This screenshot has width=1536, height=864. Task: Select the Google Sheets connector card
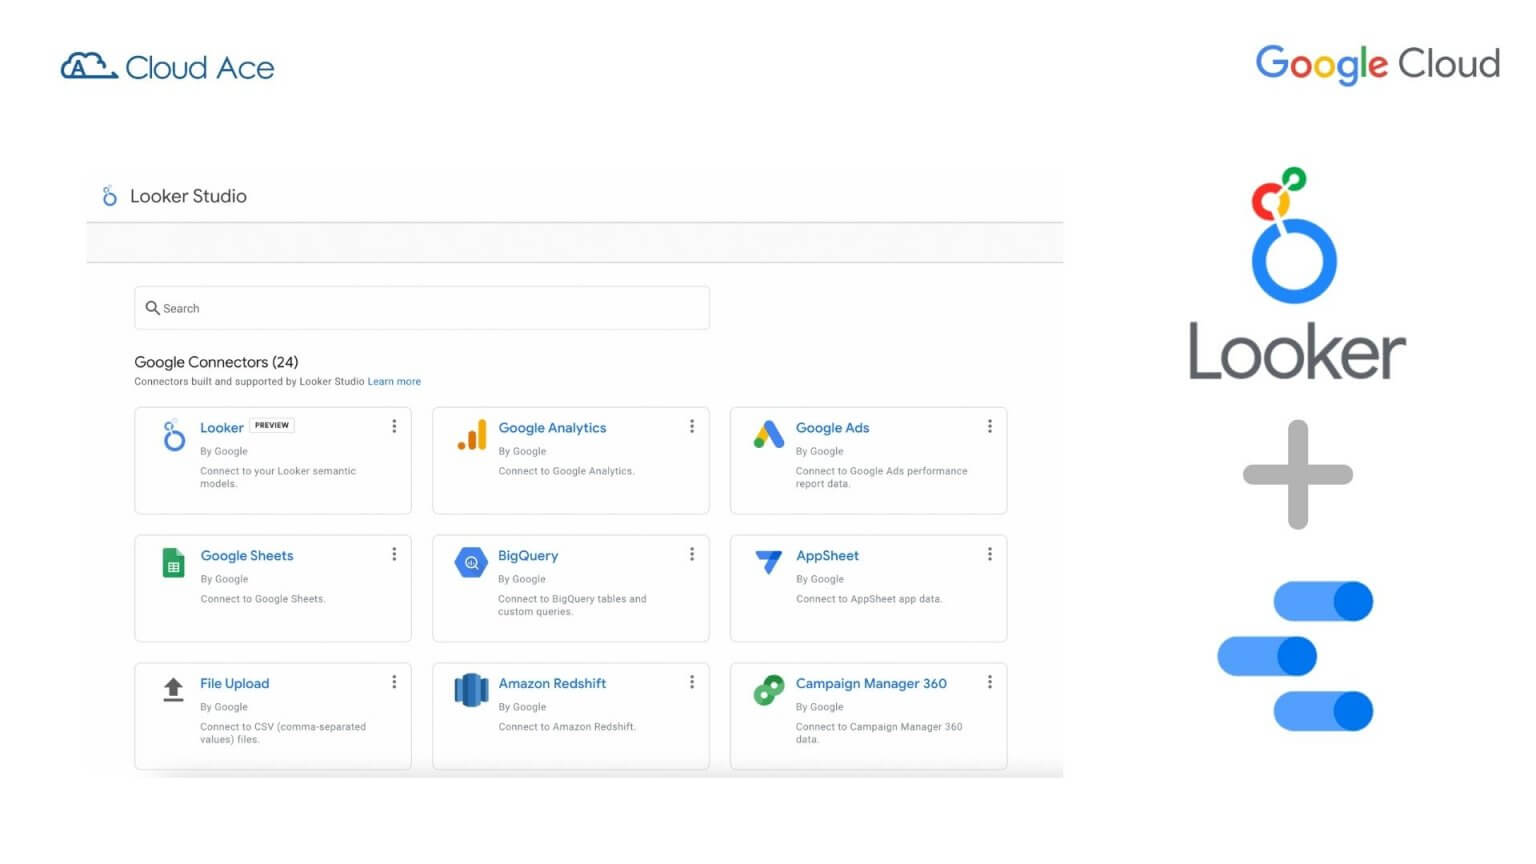pyautogui.click(x=272, y=588)
